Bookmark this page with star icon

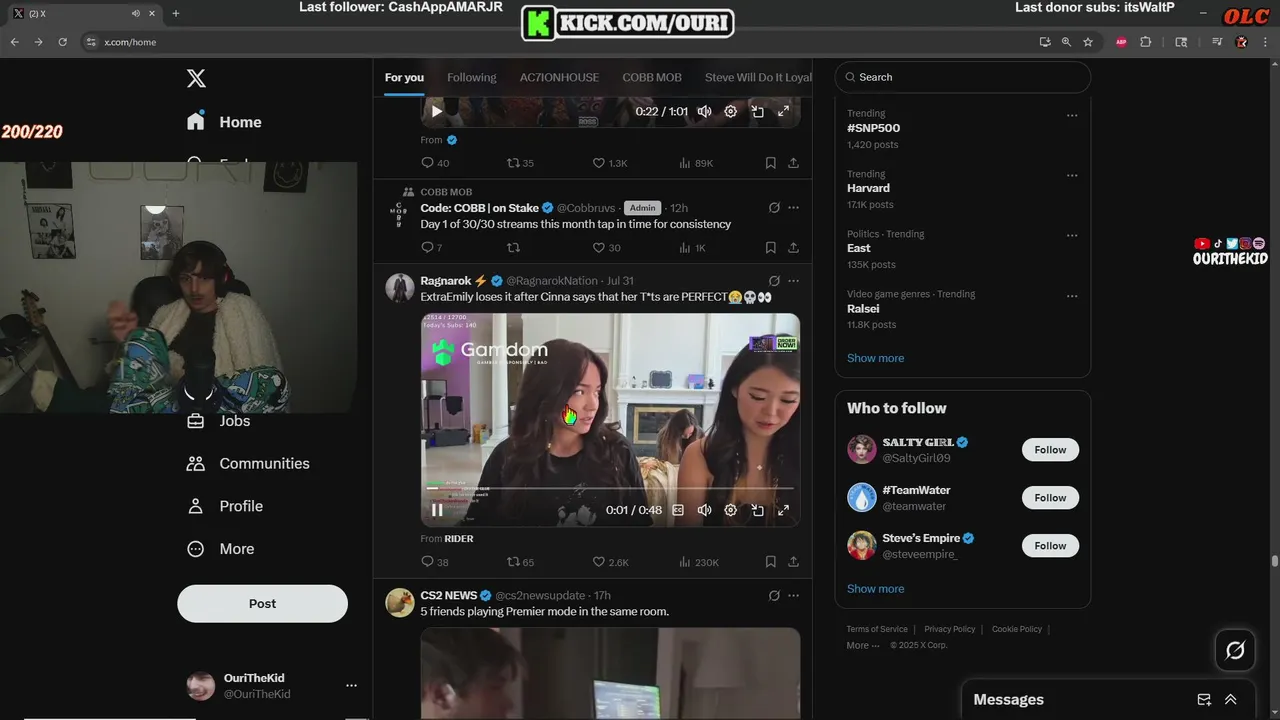coord(1088,42)
